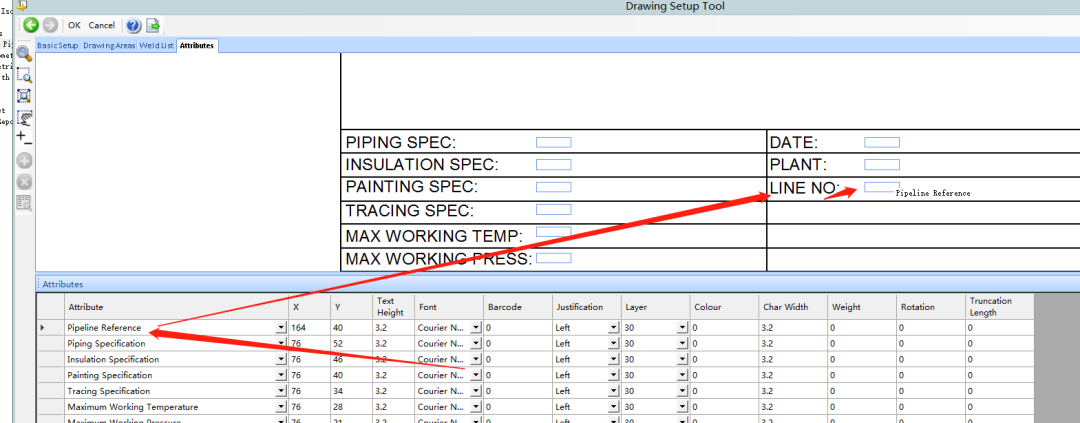The width and height of the screenshot is (1080, 423).
Task: Click the Attribute column header
Action: [x=176, y=307]
